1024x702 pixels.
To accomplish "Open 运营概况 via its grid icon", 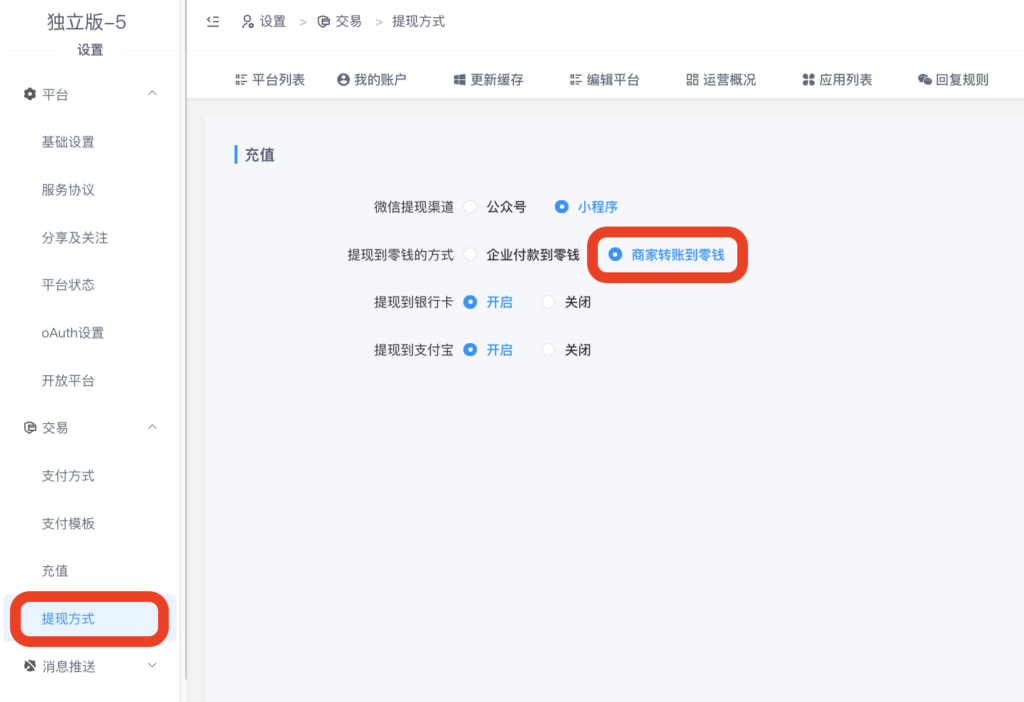I will point(691,79).
